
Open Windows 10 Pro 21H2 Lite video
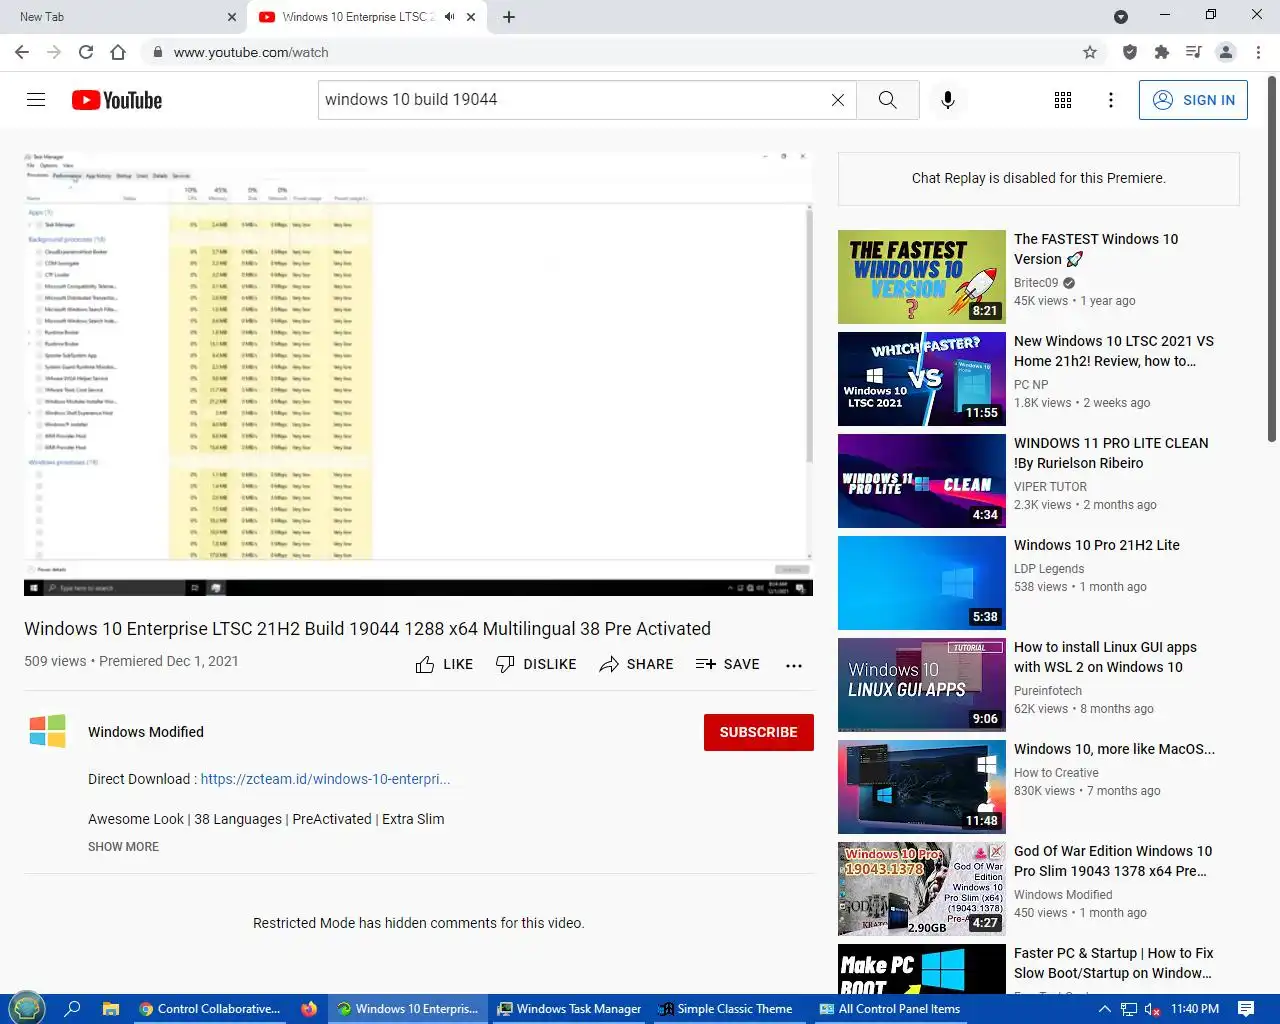tap(1097, 545)
